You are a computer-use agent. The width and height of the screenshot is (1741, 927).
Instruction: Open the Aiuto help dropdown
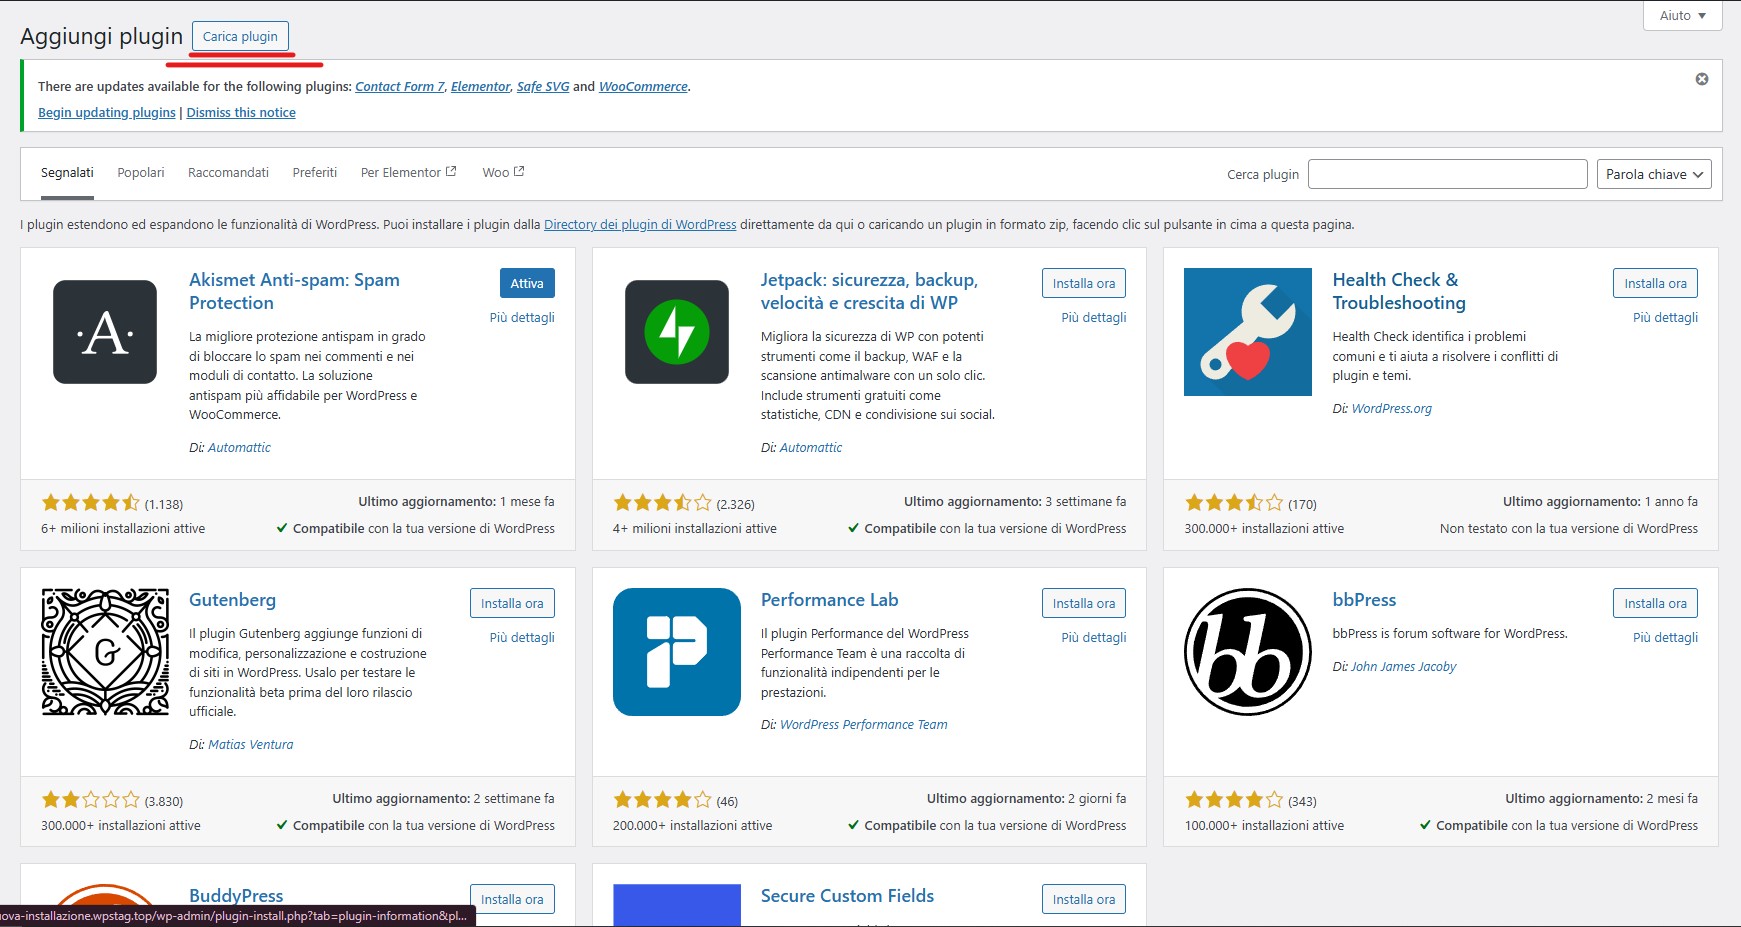tap(1683, 15)
